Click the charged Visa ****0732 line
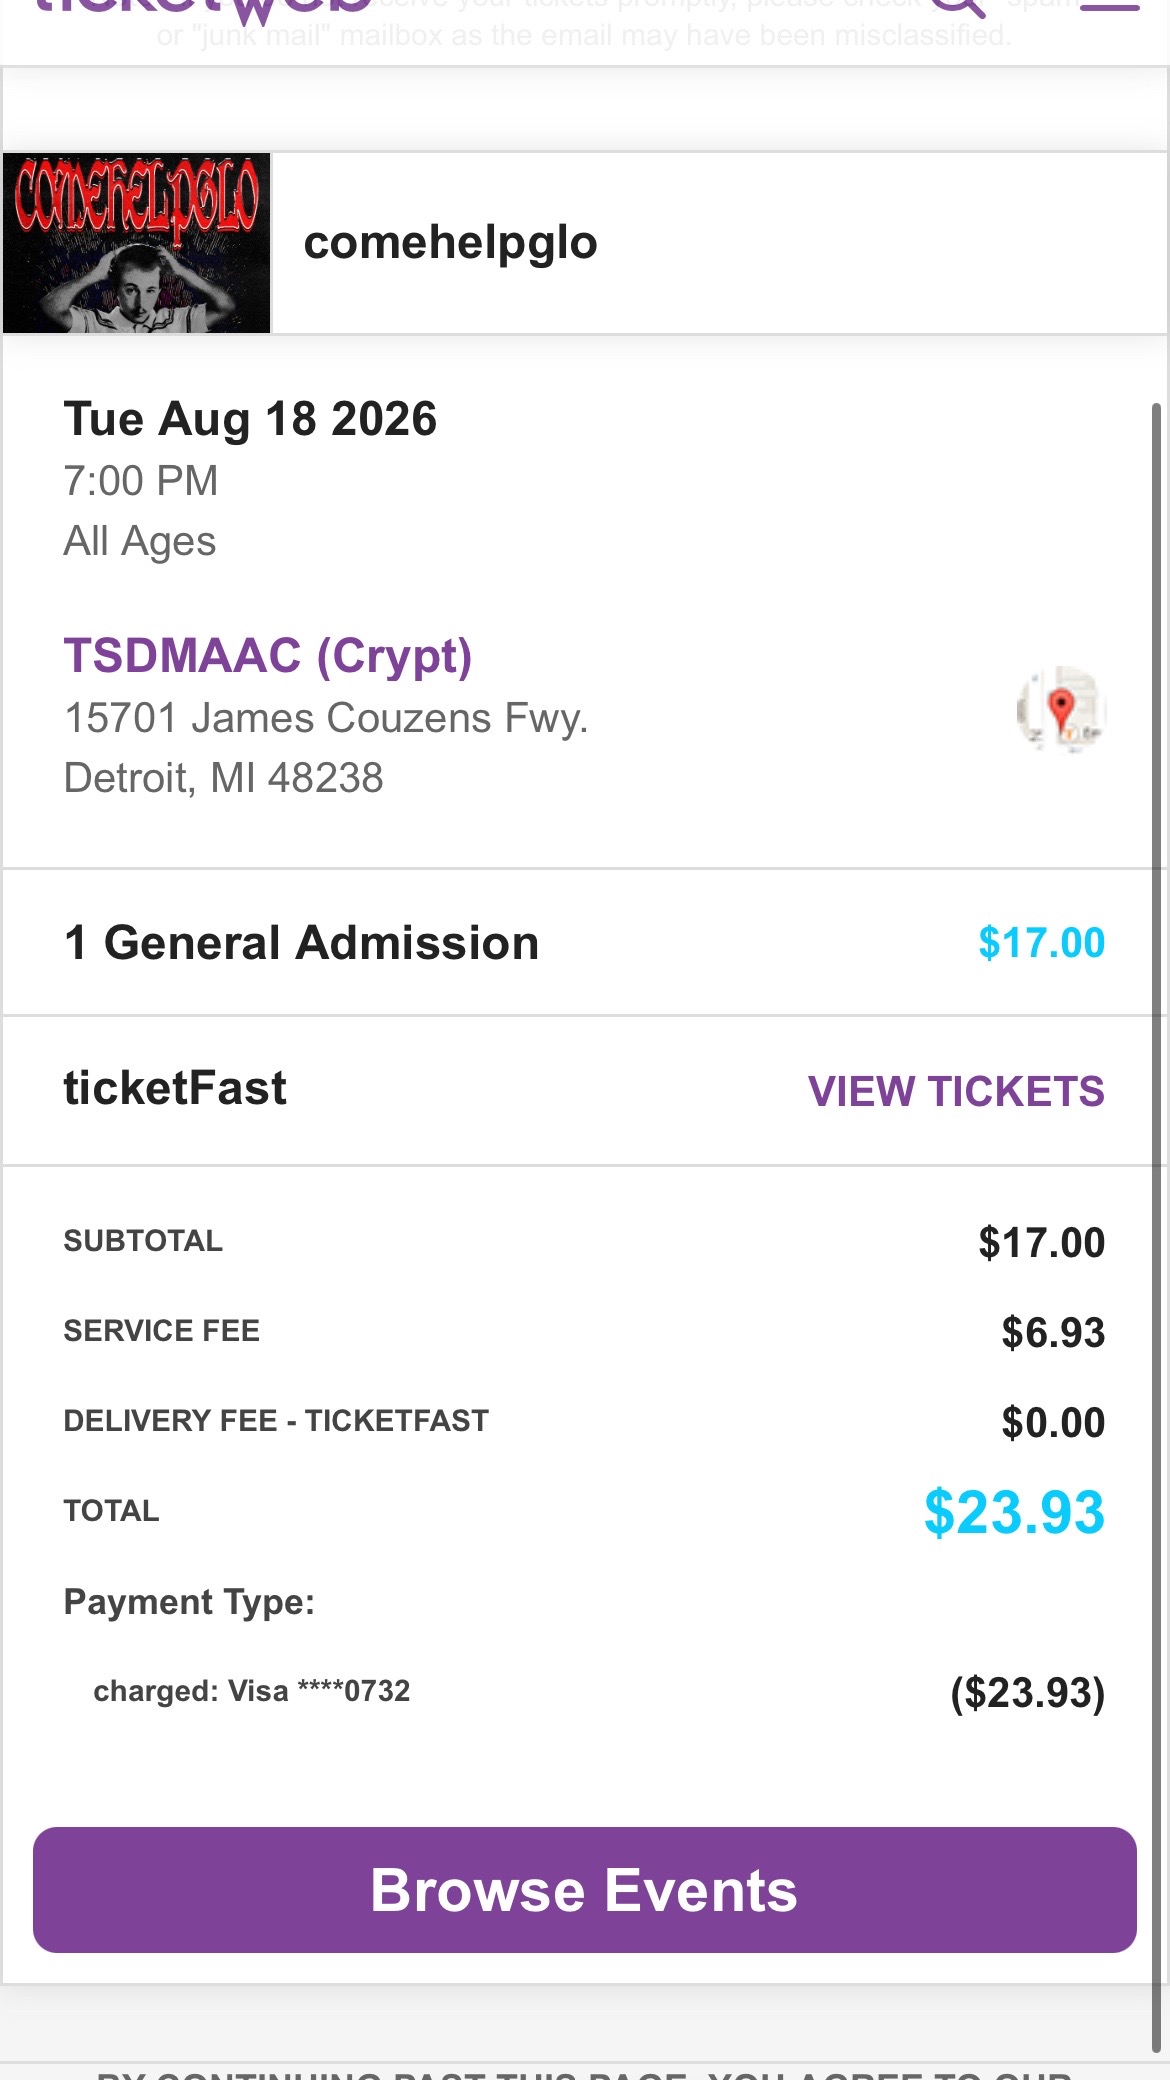This screenshot has height=2080, width=1170. pos(252,1691)
